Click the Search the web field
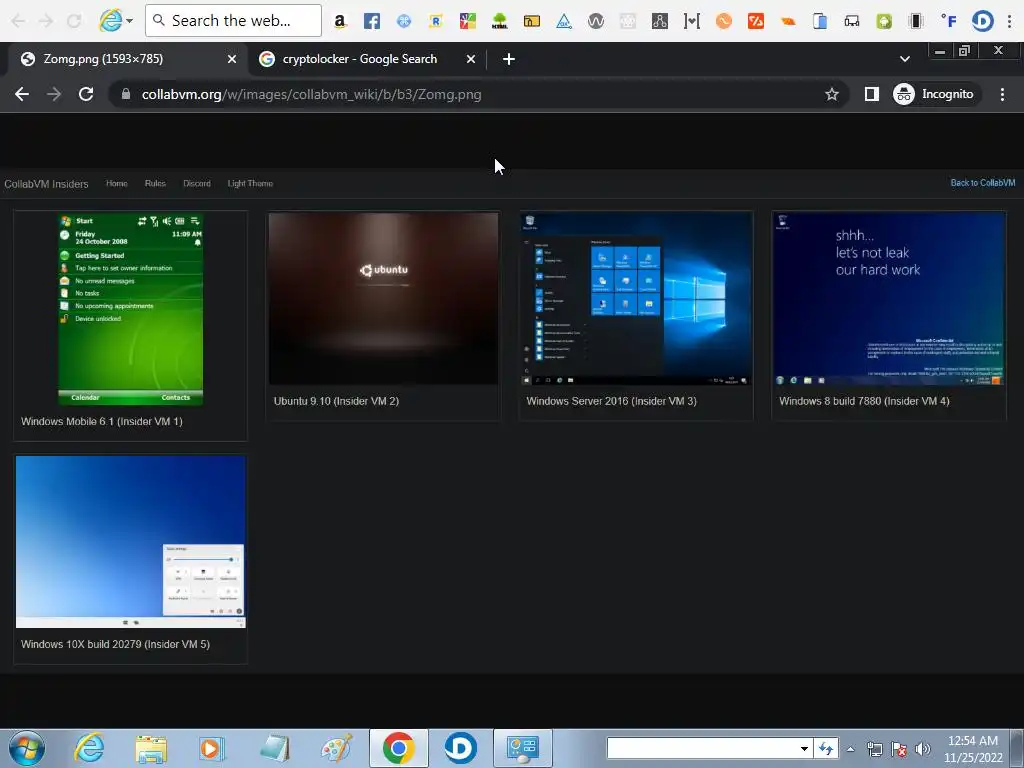Image resolution: width=1024 pixels, height=768 pixels. [x=234, y=21]
